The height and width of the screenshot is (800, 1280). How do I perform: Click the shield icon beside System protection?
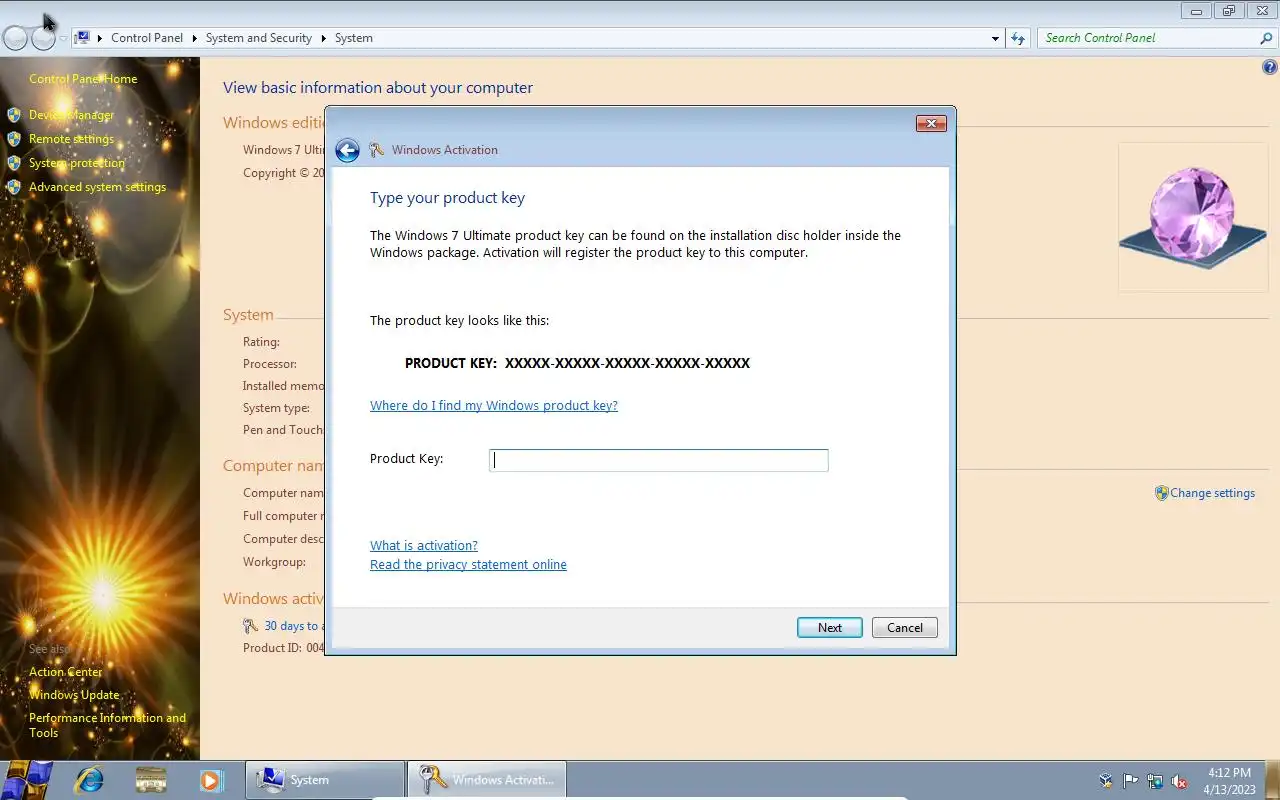[x=14, y=163]
